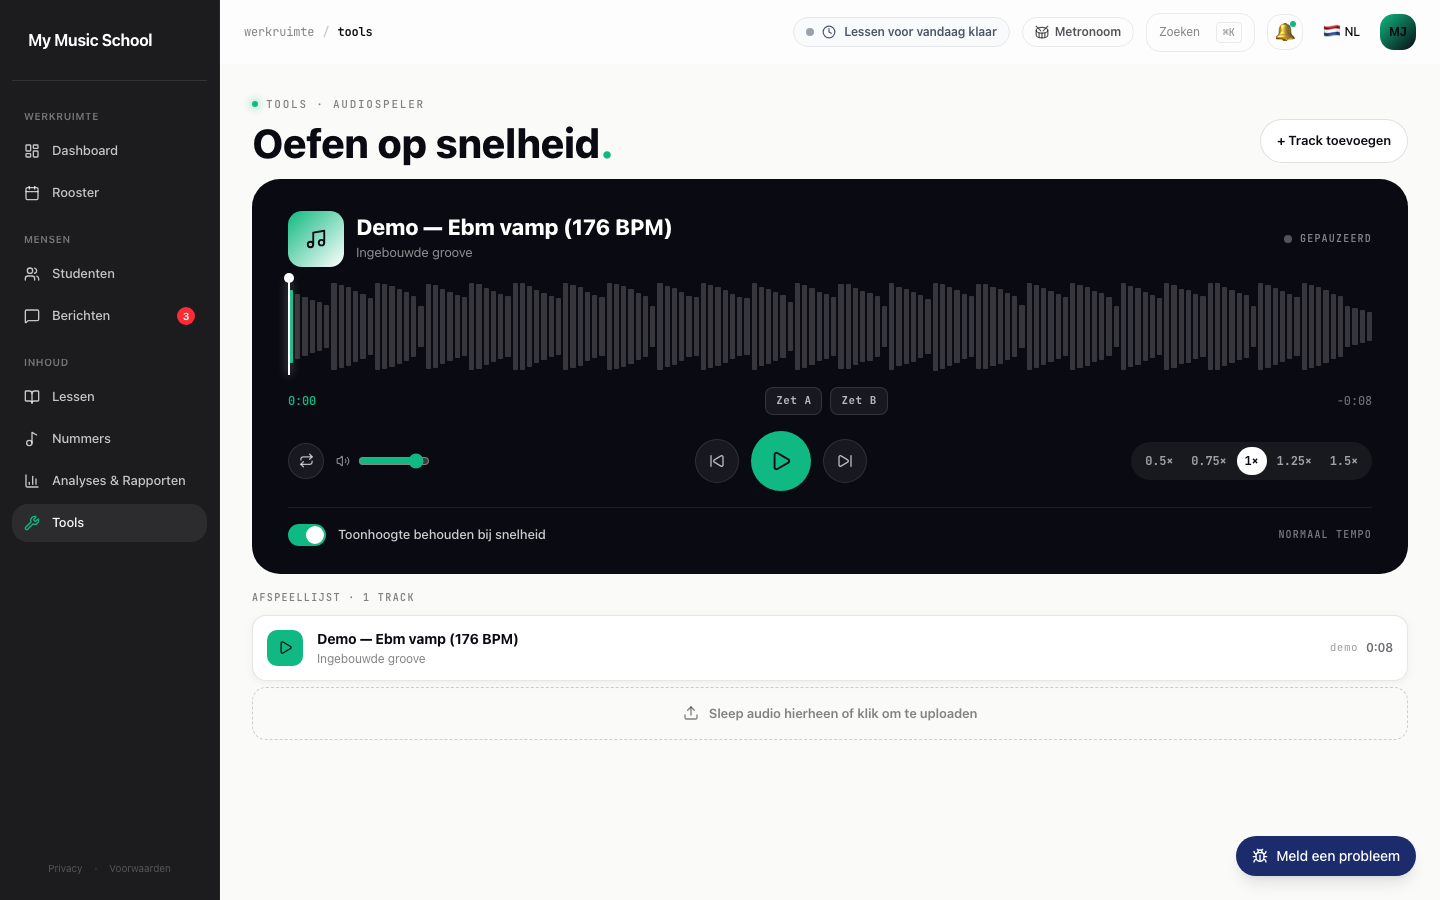The image size is (1440, 900).
Task: Click Lessen voor vandaag klaar status pill
Action: [901, 32]
